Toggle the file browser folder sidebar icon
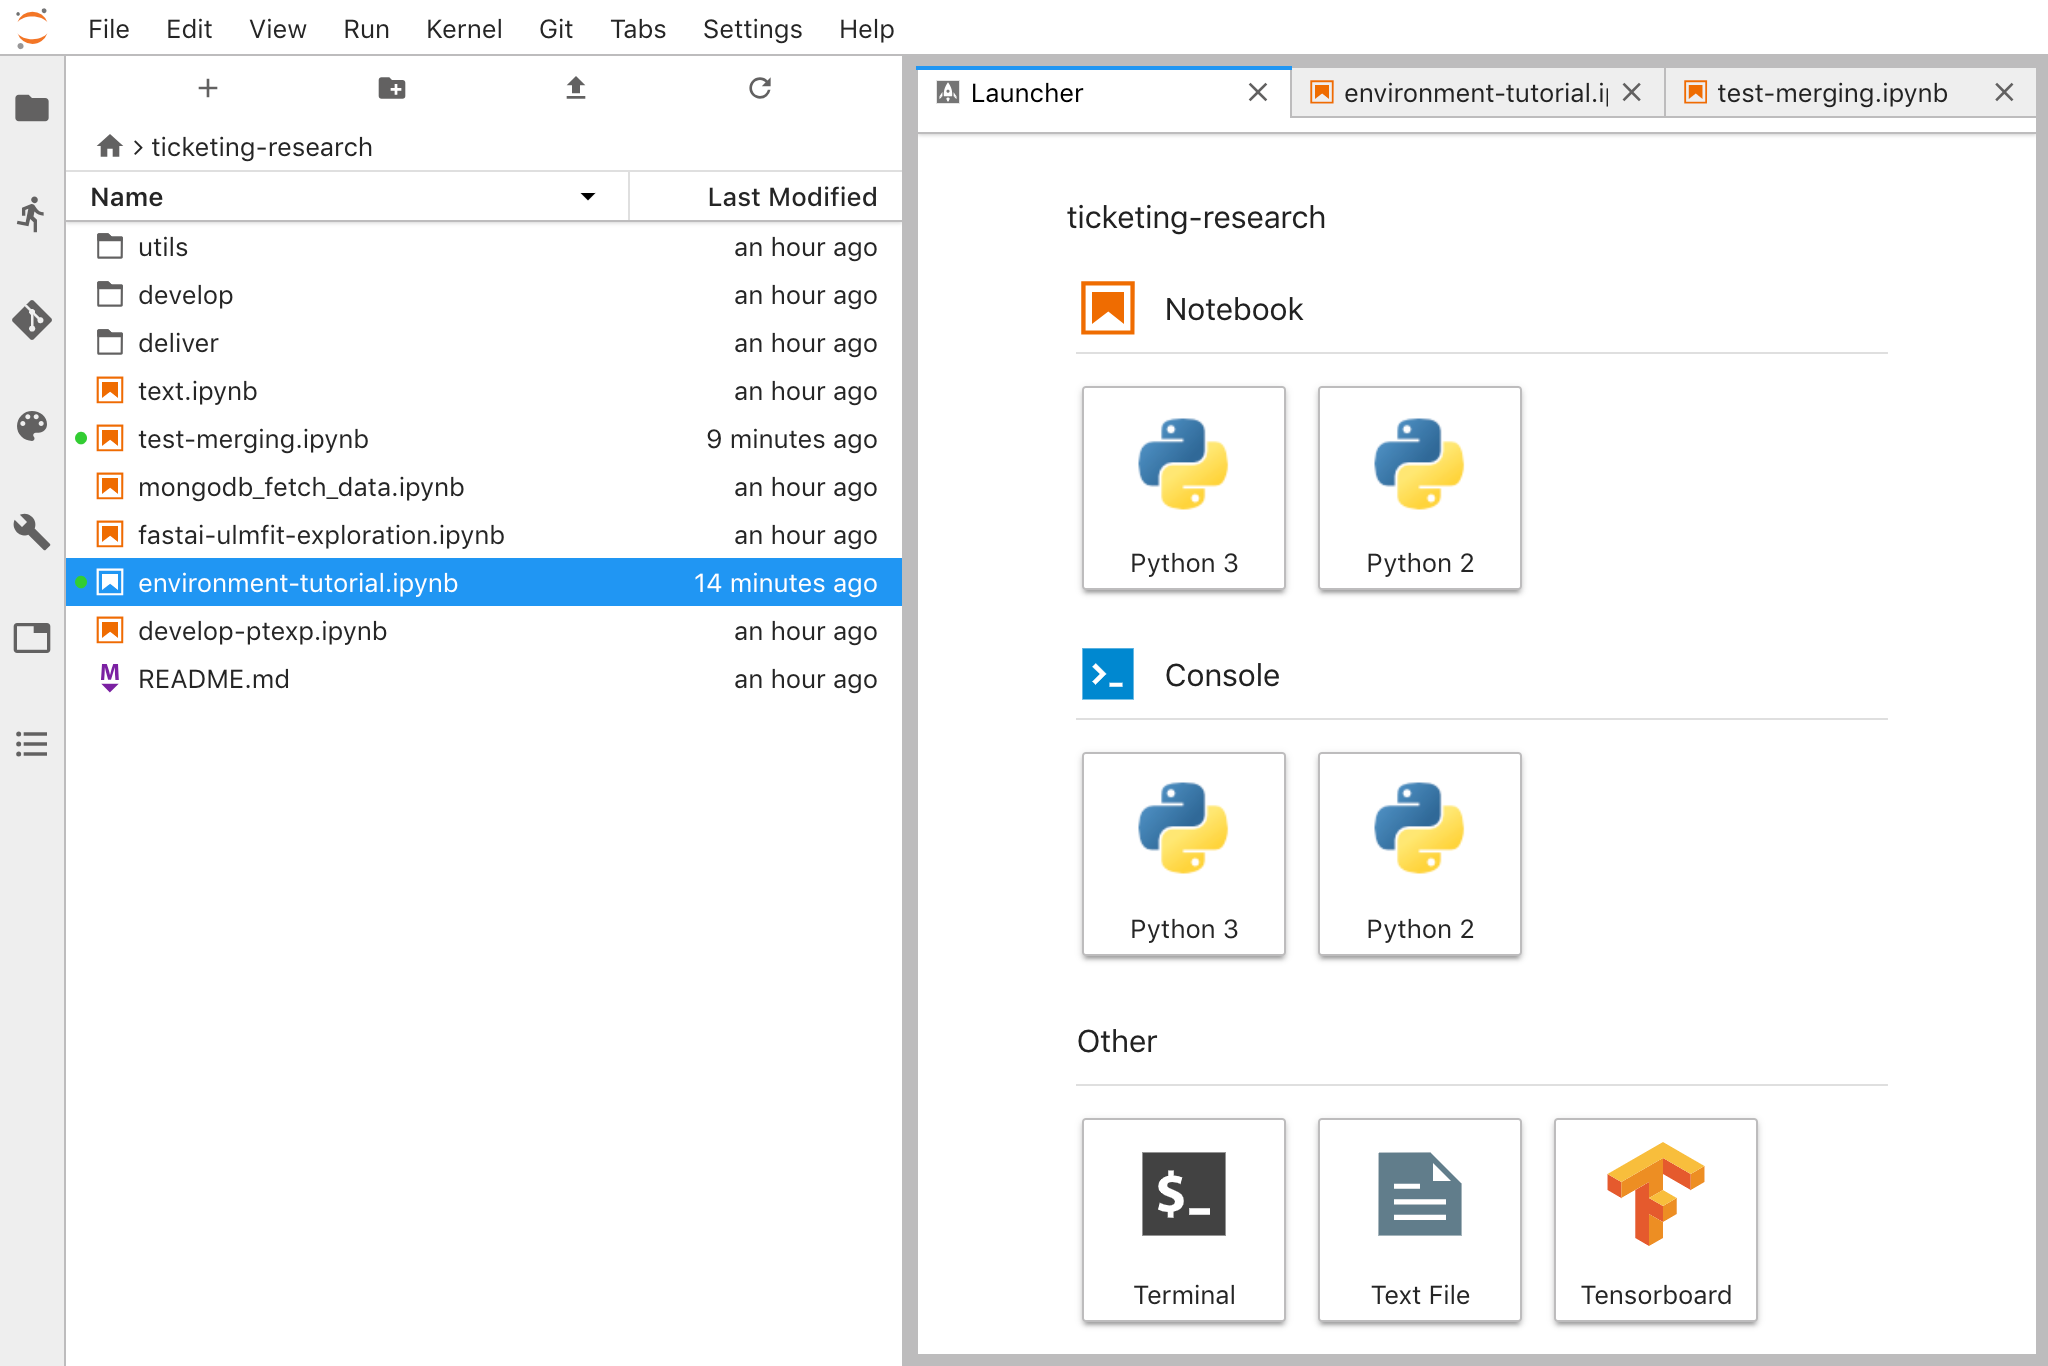The image size is (2048, 1366). click(32, 108)
